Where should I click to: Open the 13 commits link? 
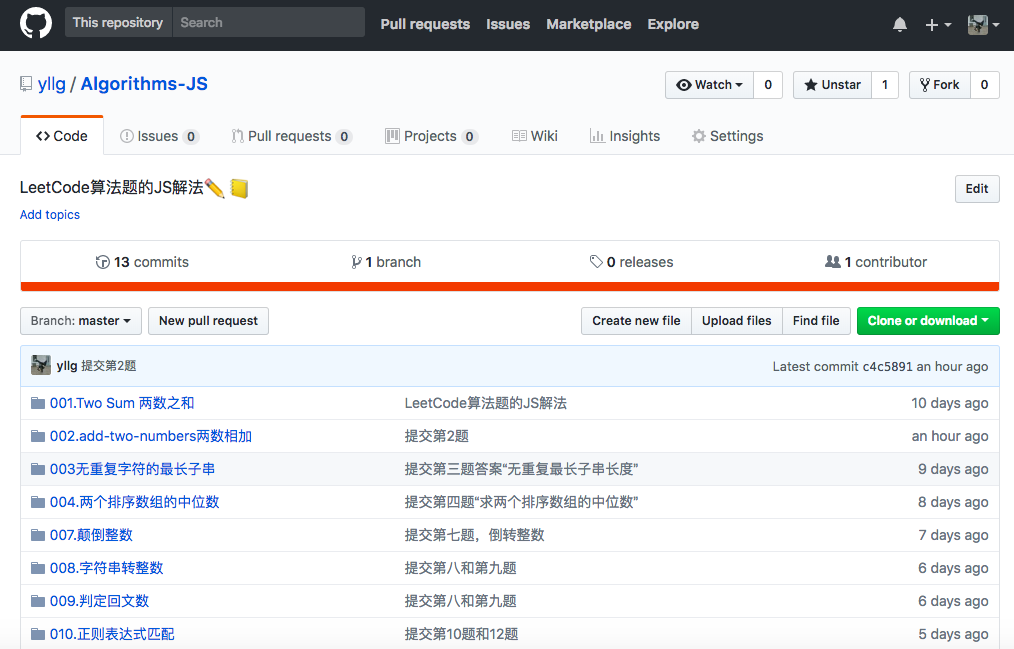click(142, 262)
